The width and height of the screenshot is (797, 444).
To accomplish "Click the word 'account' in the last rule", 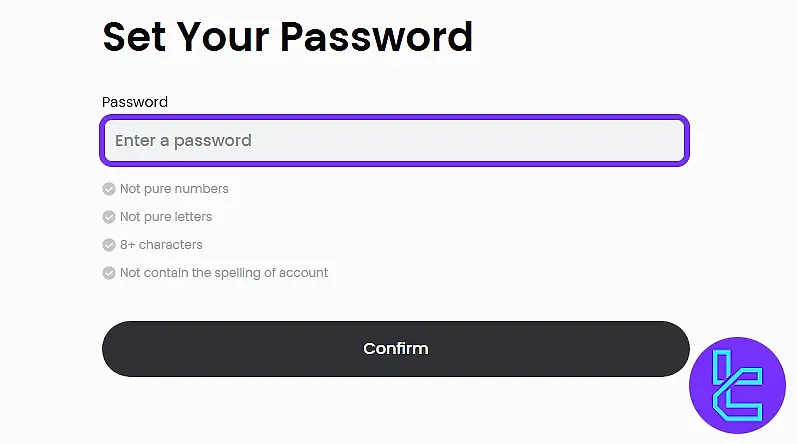I will [303, 273].
